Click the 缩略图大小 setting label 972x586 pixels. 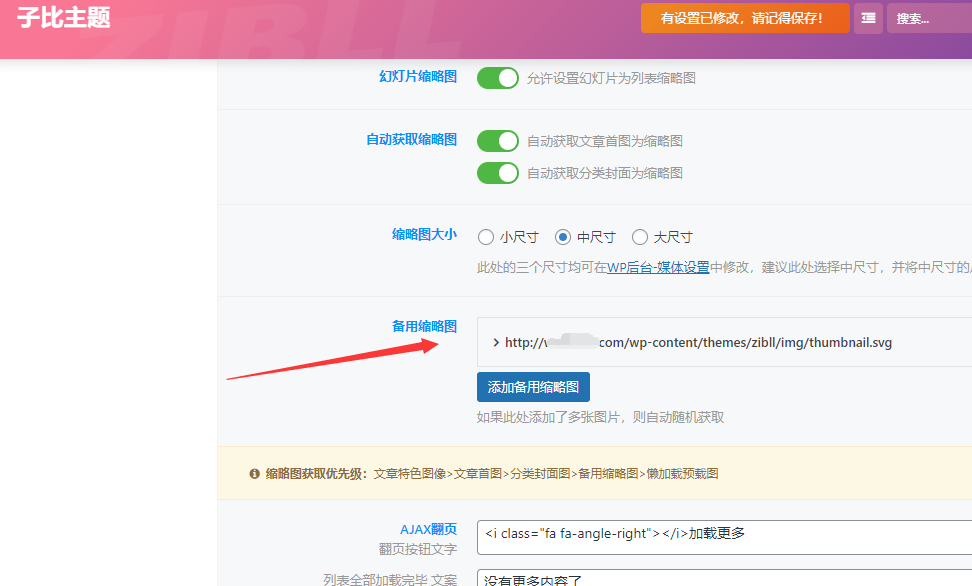pyautogui.click(x=424, y=234)
